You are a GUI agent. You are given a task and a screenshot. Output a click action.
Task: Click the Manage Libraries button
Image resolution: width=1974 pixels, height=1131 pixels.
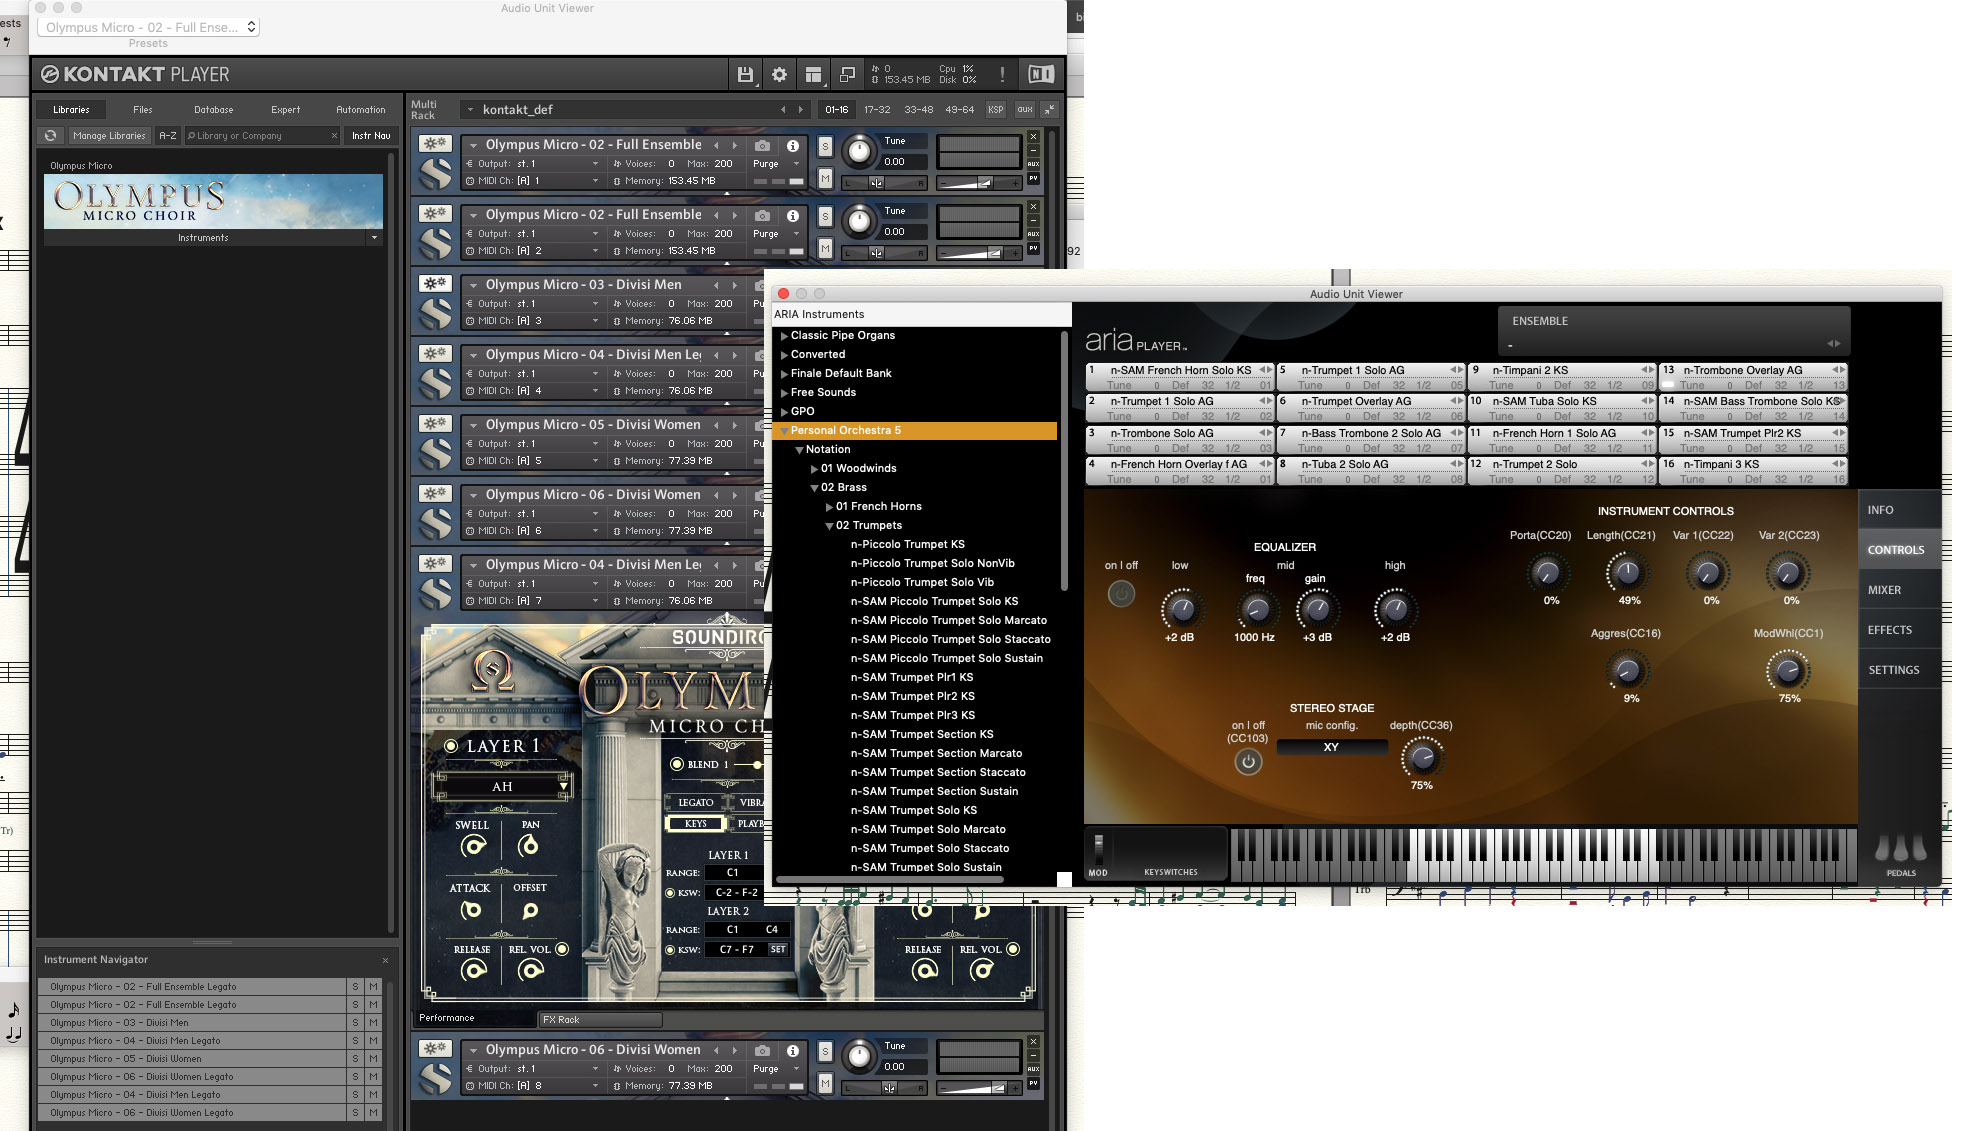point(108,135)
